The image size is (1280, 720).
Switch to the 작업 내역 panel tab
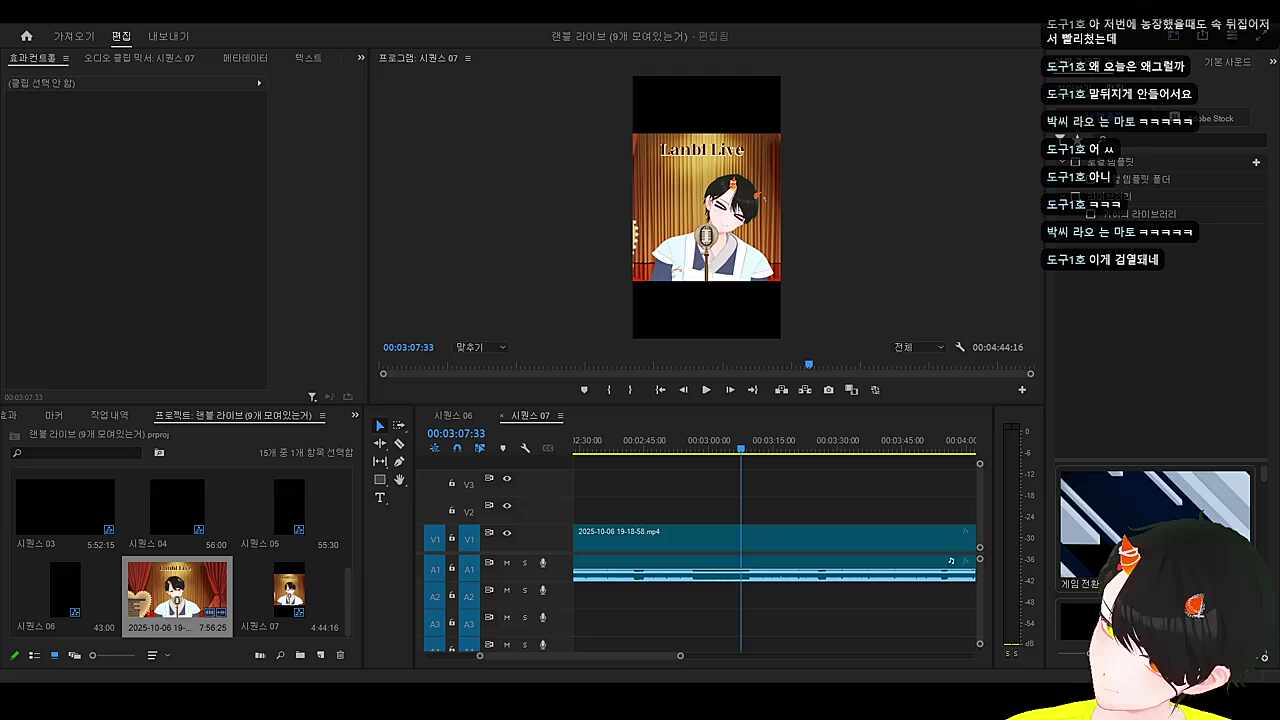pos(109,415)
